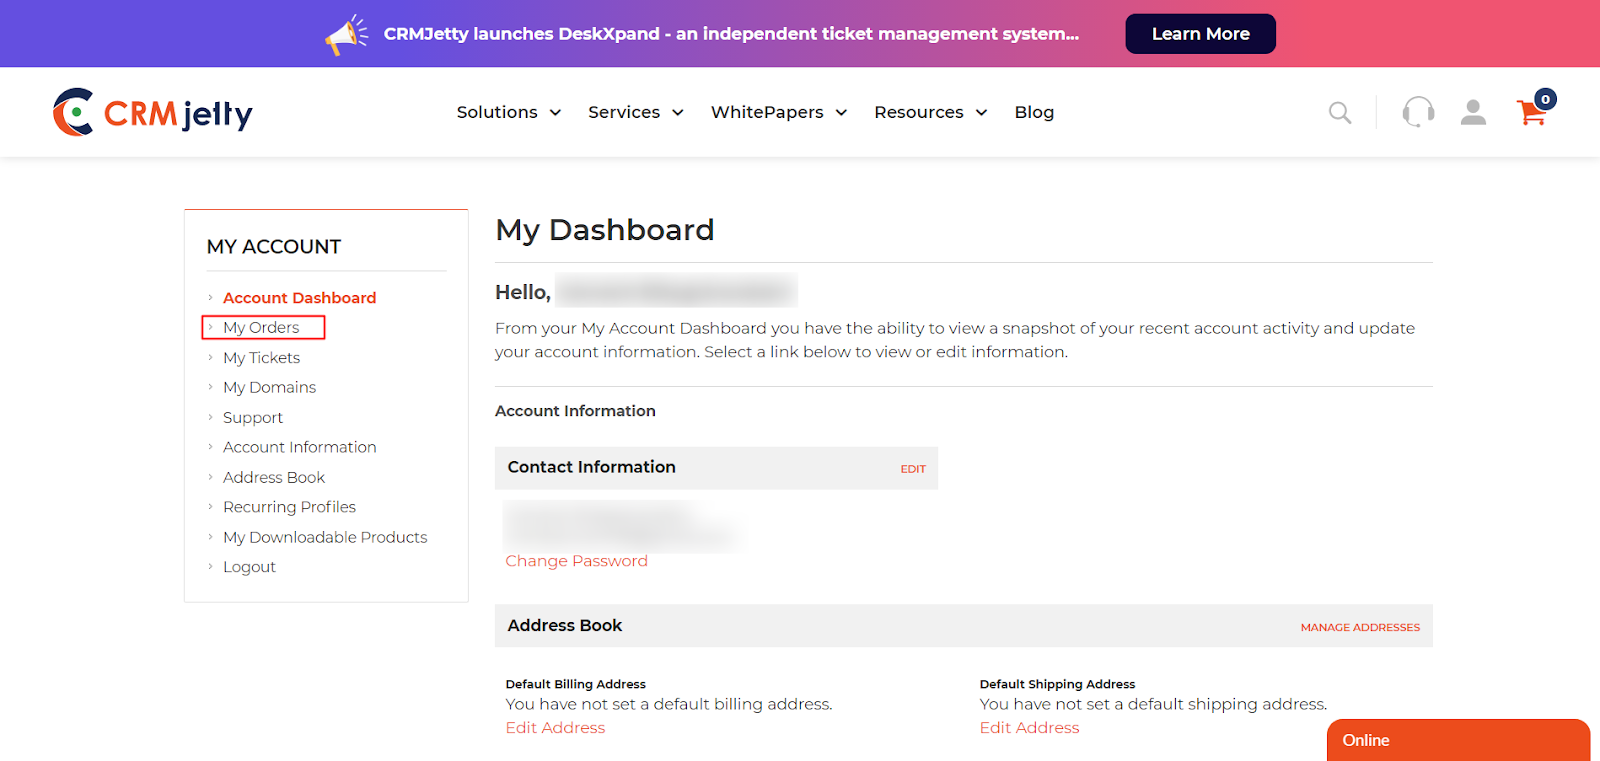Click the Learn More button
This screenshot has width=1600, height=761.
click(x=1200, y=34)
